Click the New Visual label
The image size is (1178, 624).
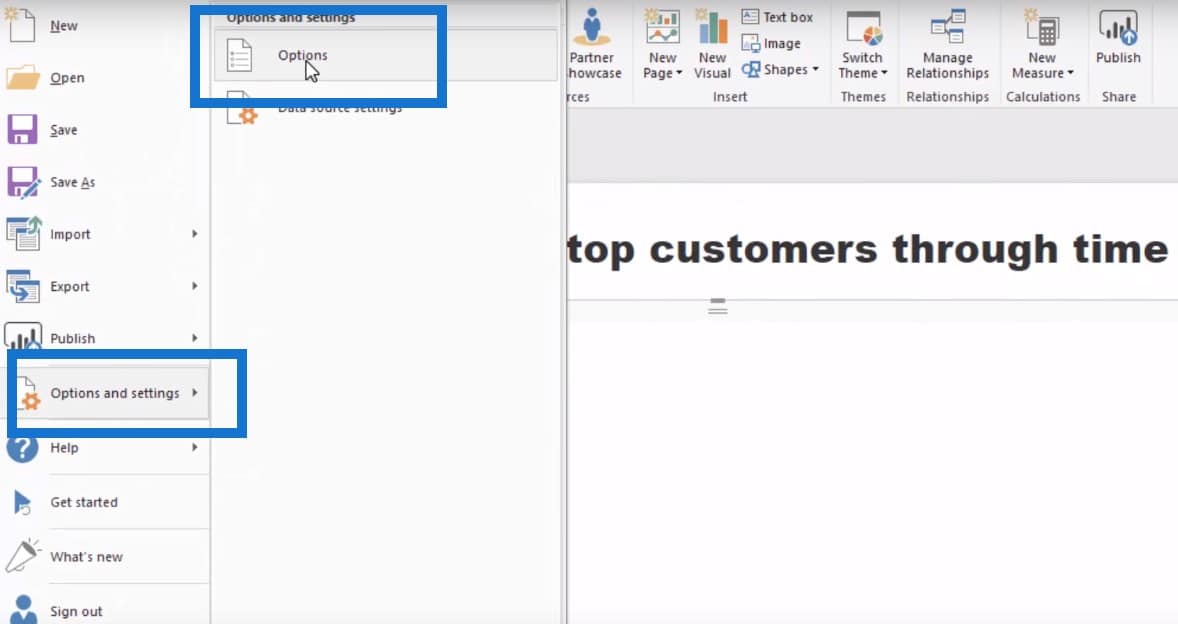coord(712,65)
